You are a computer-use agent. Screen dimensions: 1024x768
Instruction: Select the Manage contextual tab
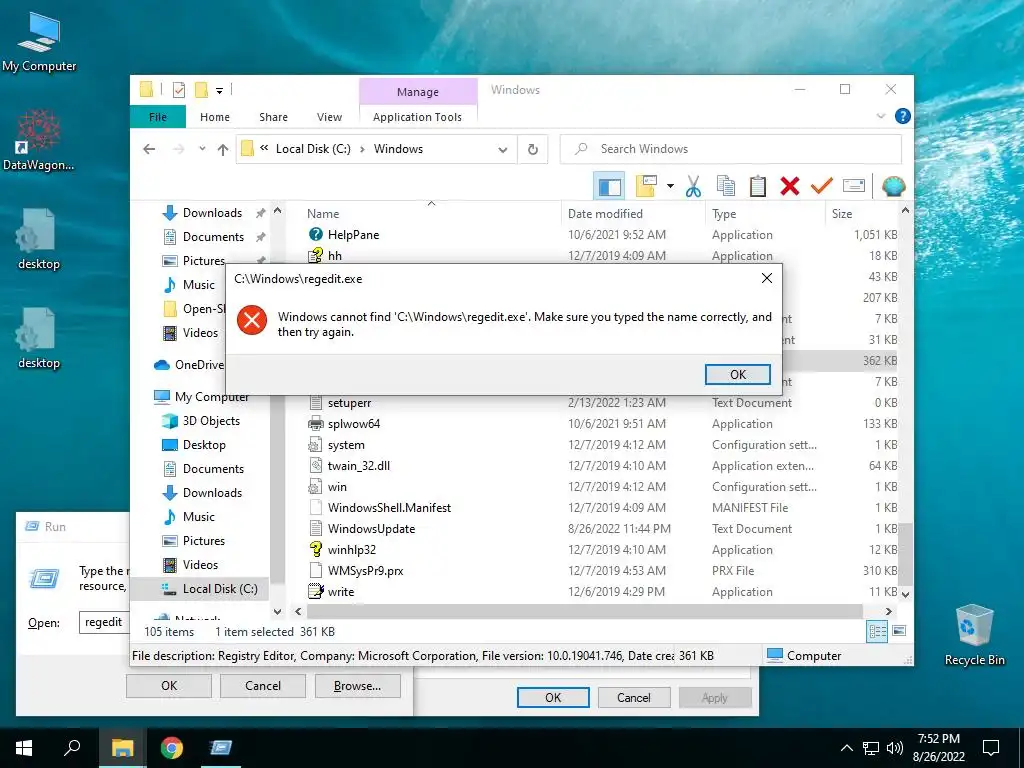coord(418,92)
